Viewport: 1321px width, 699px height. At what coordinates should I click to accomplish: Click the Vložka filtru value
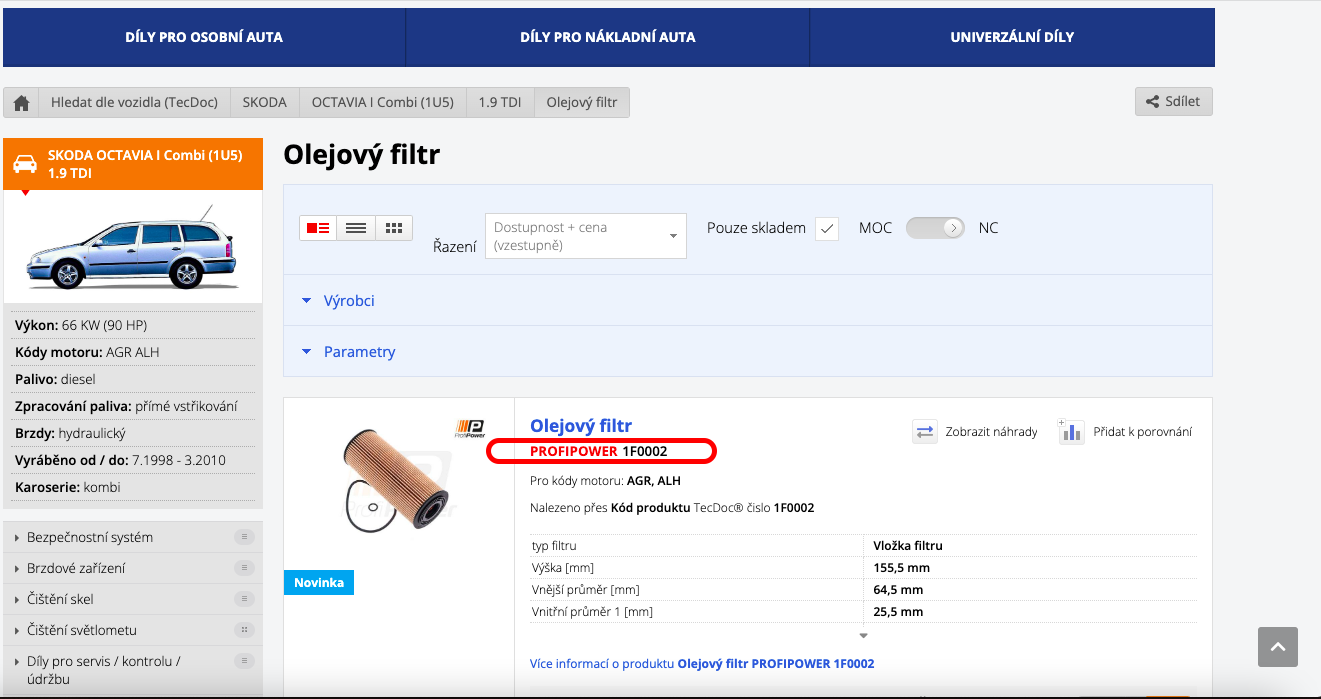click(x=908, y=546)
